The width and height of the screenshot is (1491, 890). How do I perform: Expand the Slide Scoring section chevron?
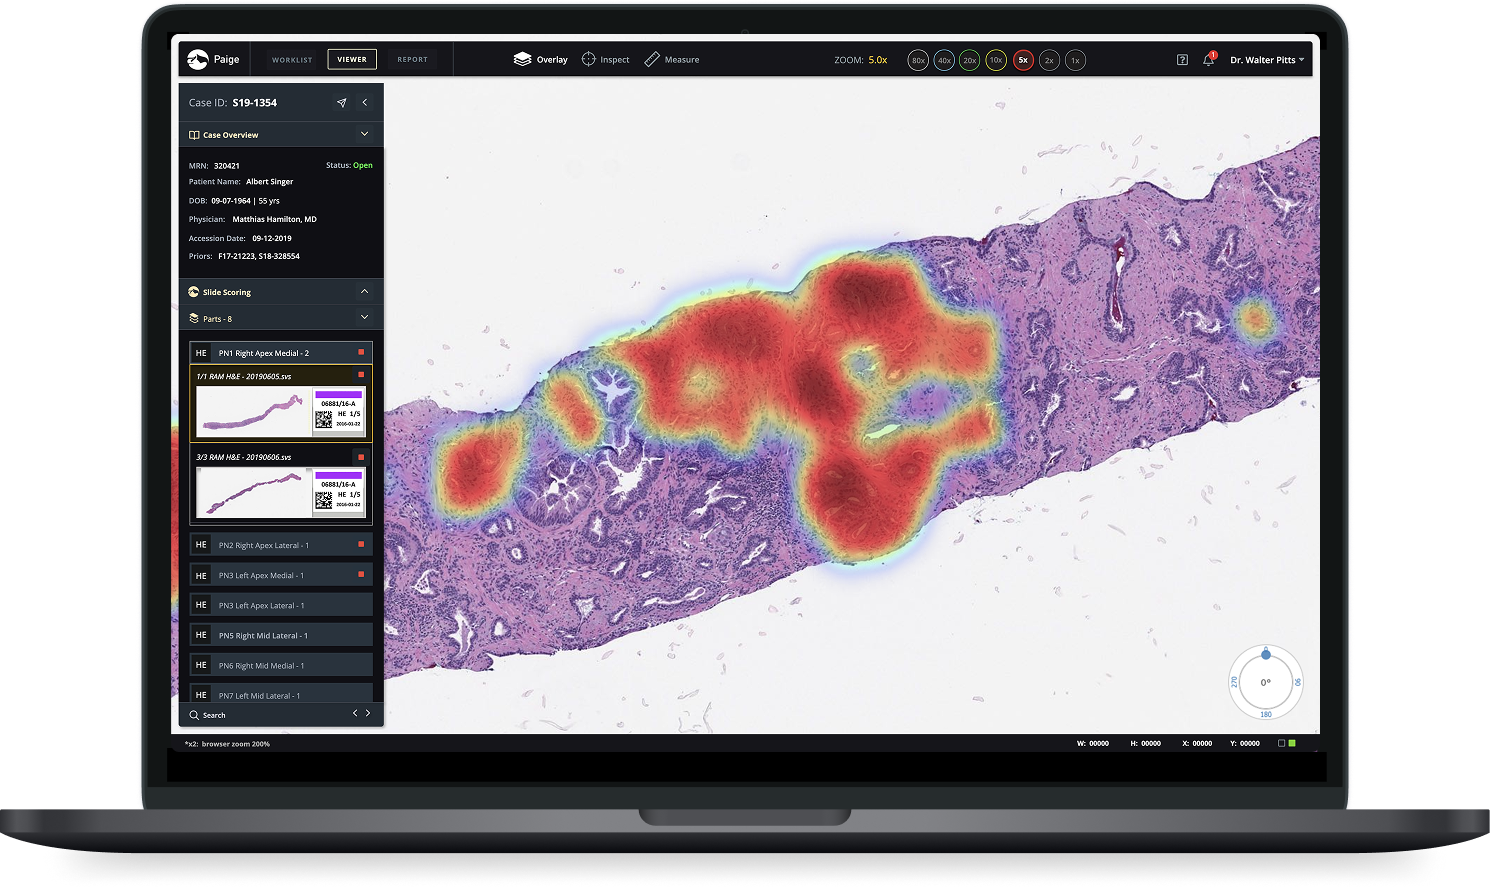pyautogui.click(x=364, y=291)
